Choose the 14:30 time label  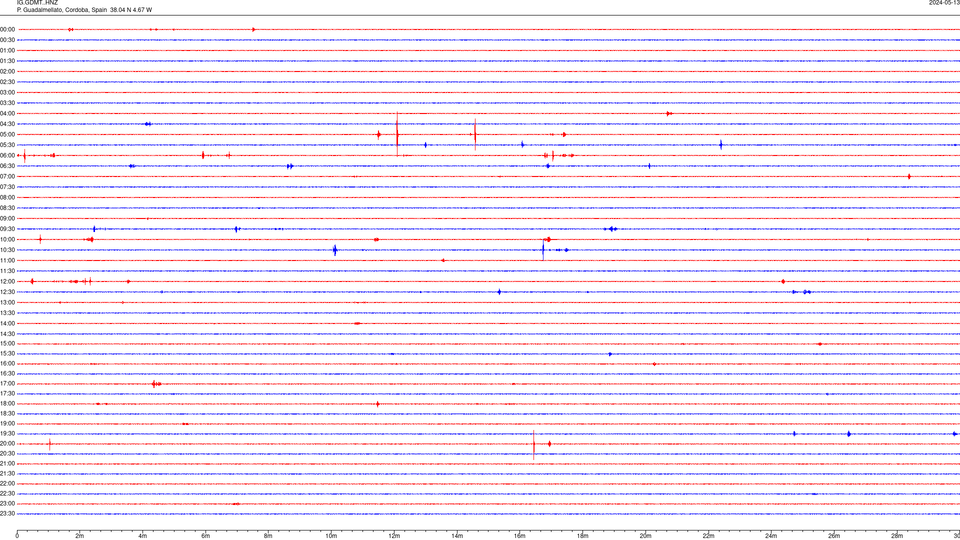click(7, 334)
